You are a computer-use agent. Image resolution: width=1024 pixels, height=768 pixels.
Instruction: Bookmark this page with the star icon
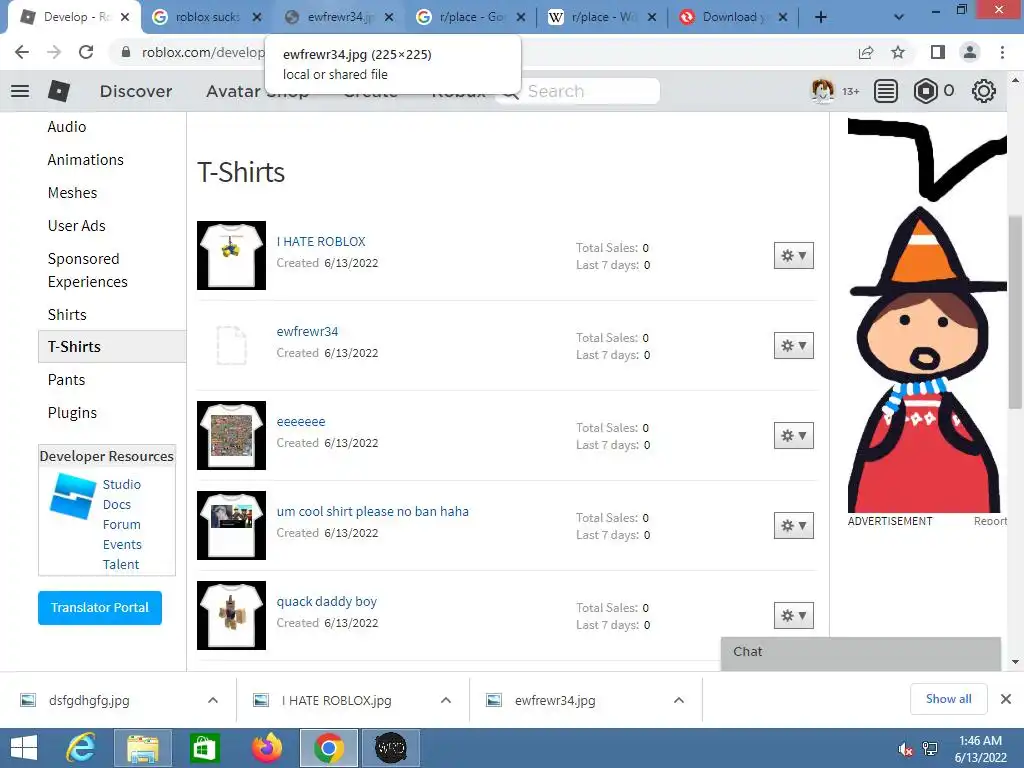point(898,52)
